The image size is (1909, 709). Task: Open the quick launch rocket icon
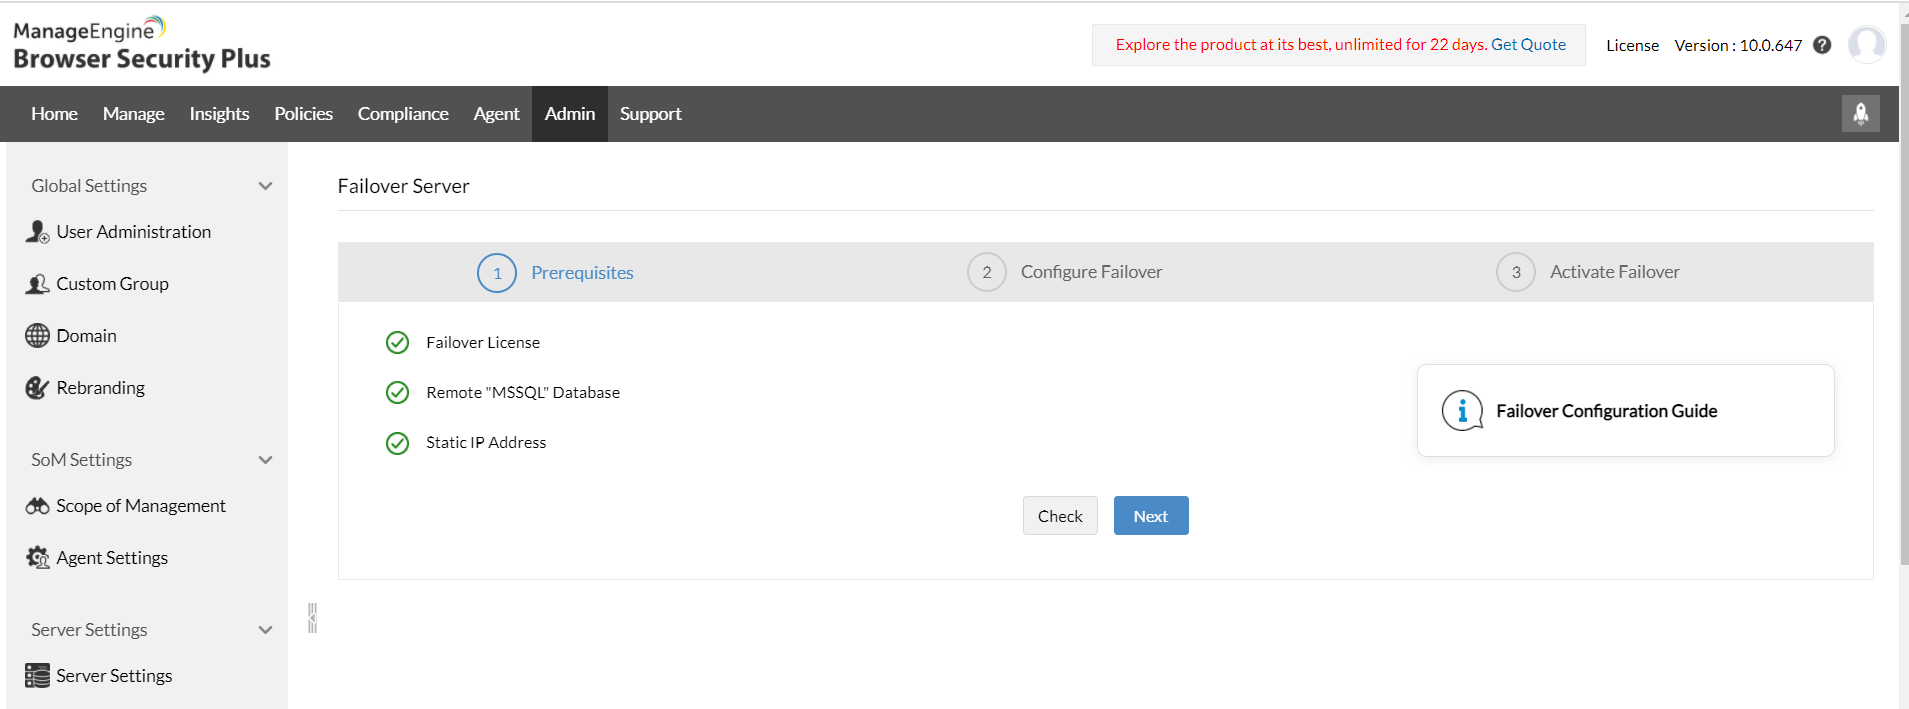point(1861,113)
